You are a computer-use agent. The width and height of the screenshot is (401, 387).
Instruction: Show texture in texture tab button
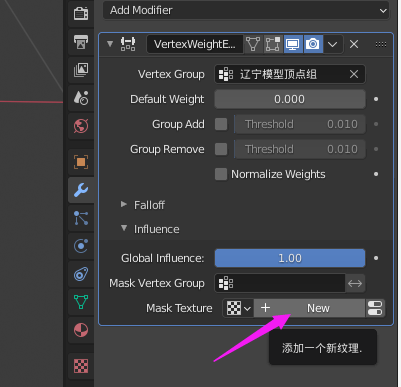[x=375, y=308]
